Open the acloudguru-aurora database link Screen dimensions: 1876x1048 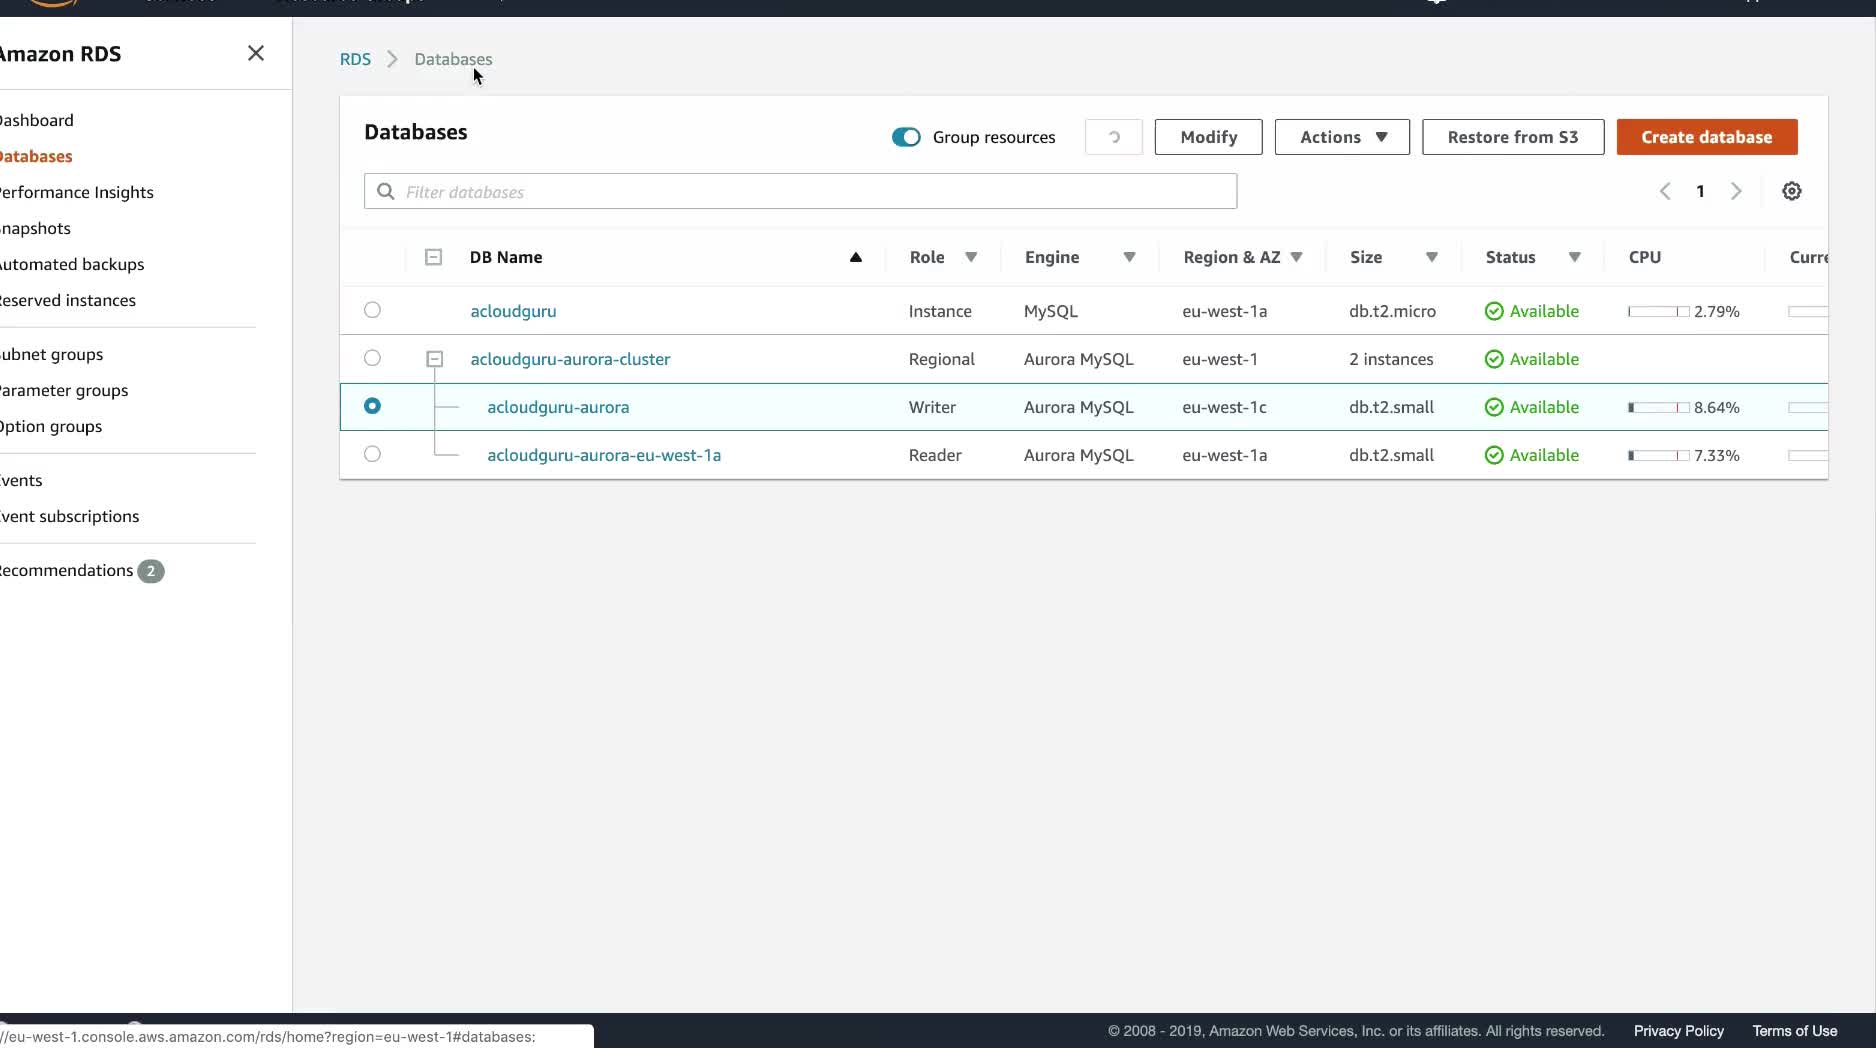(x=558, y=407)
